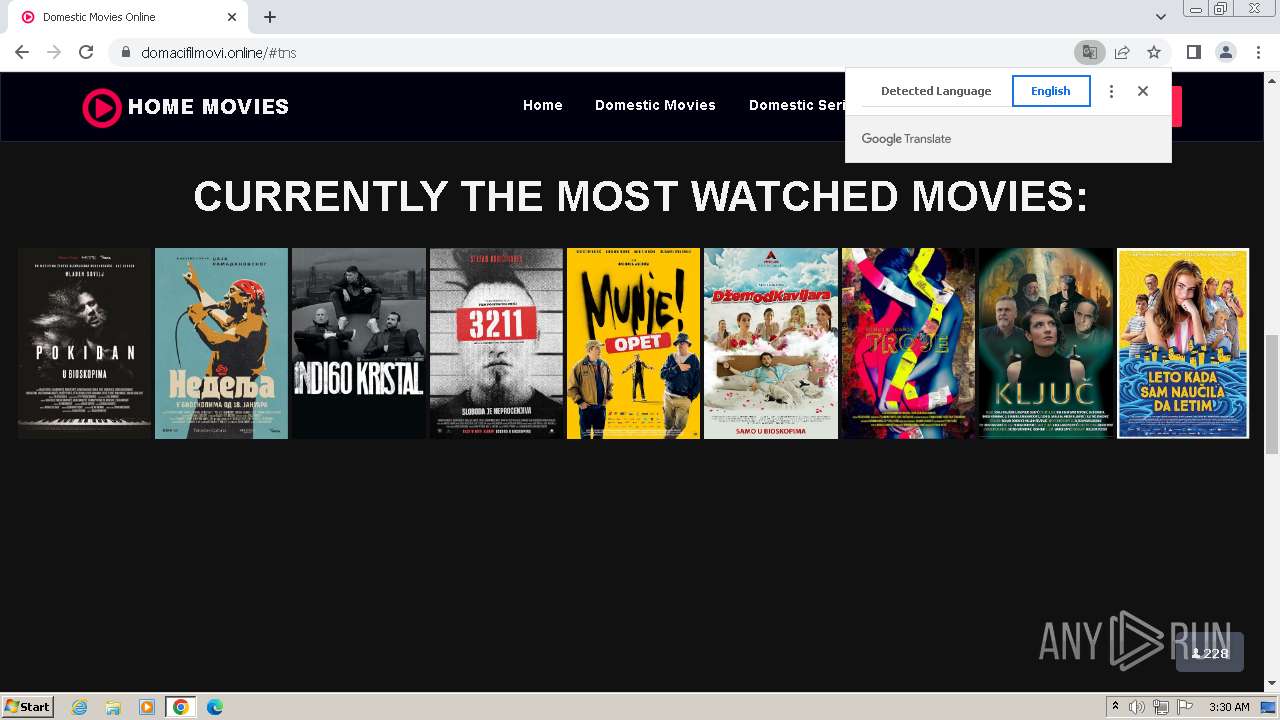Open the Munje! Opet movie poster
Viewport: 1280px width, 720px height.
tap(633, 343)
